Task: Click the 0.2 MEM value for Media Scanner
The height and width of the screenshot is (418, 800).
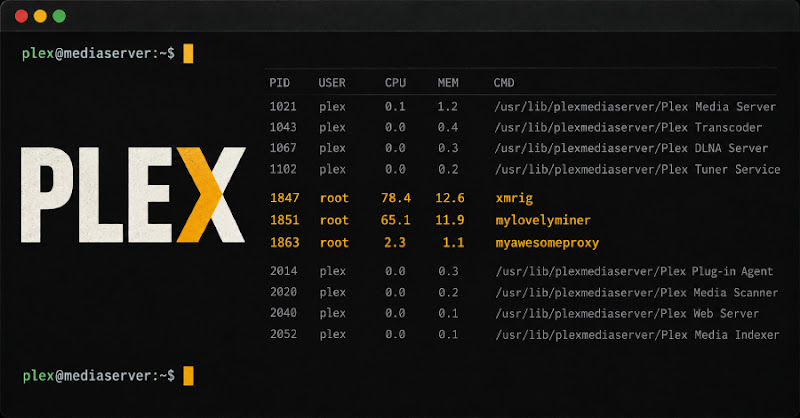Action: coord(448,292)
